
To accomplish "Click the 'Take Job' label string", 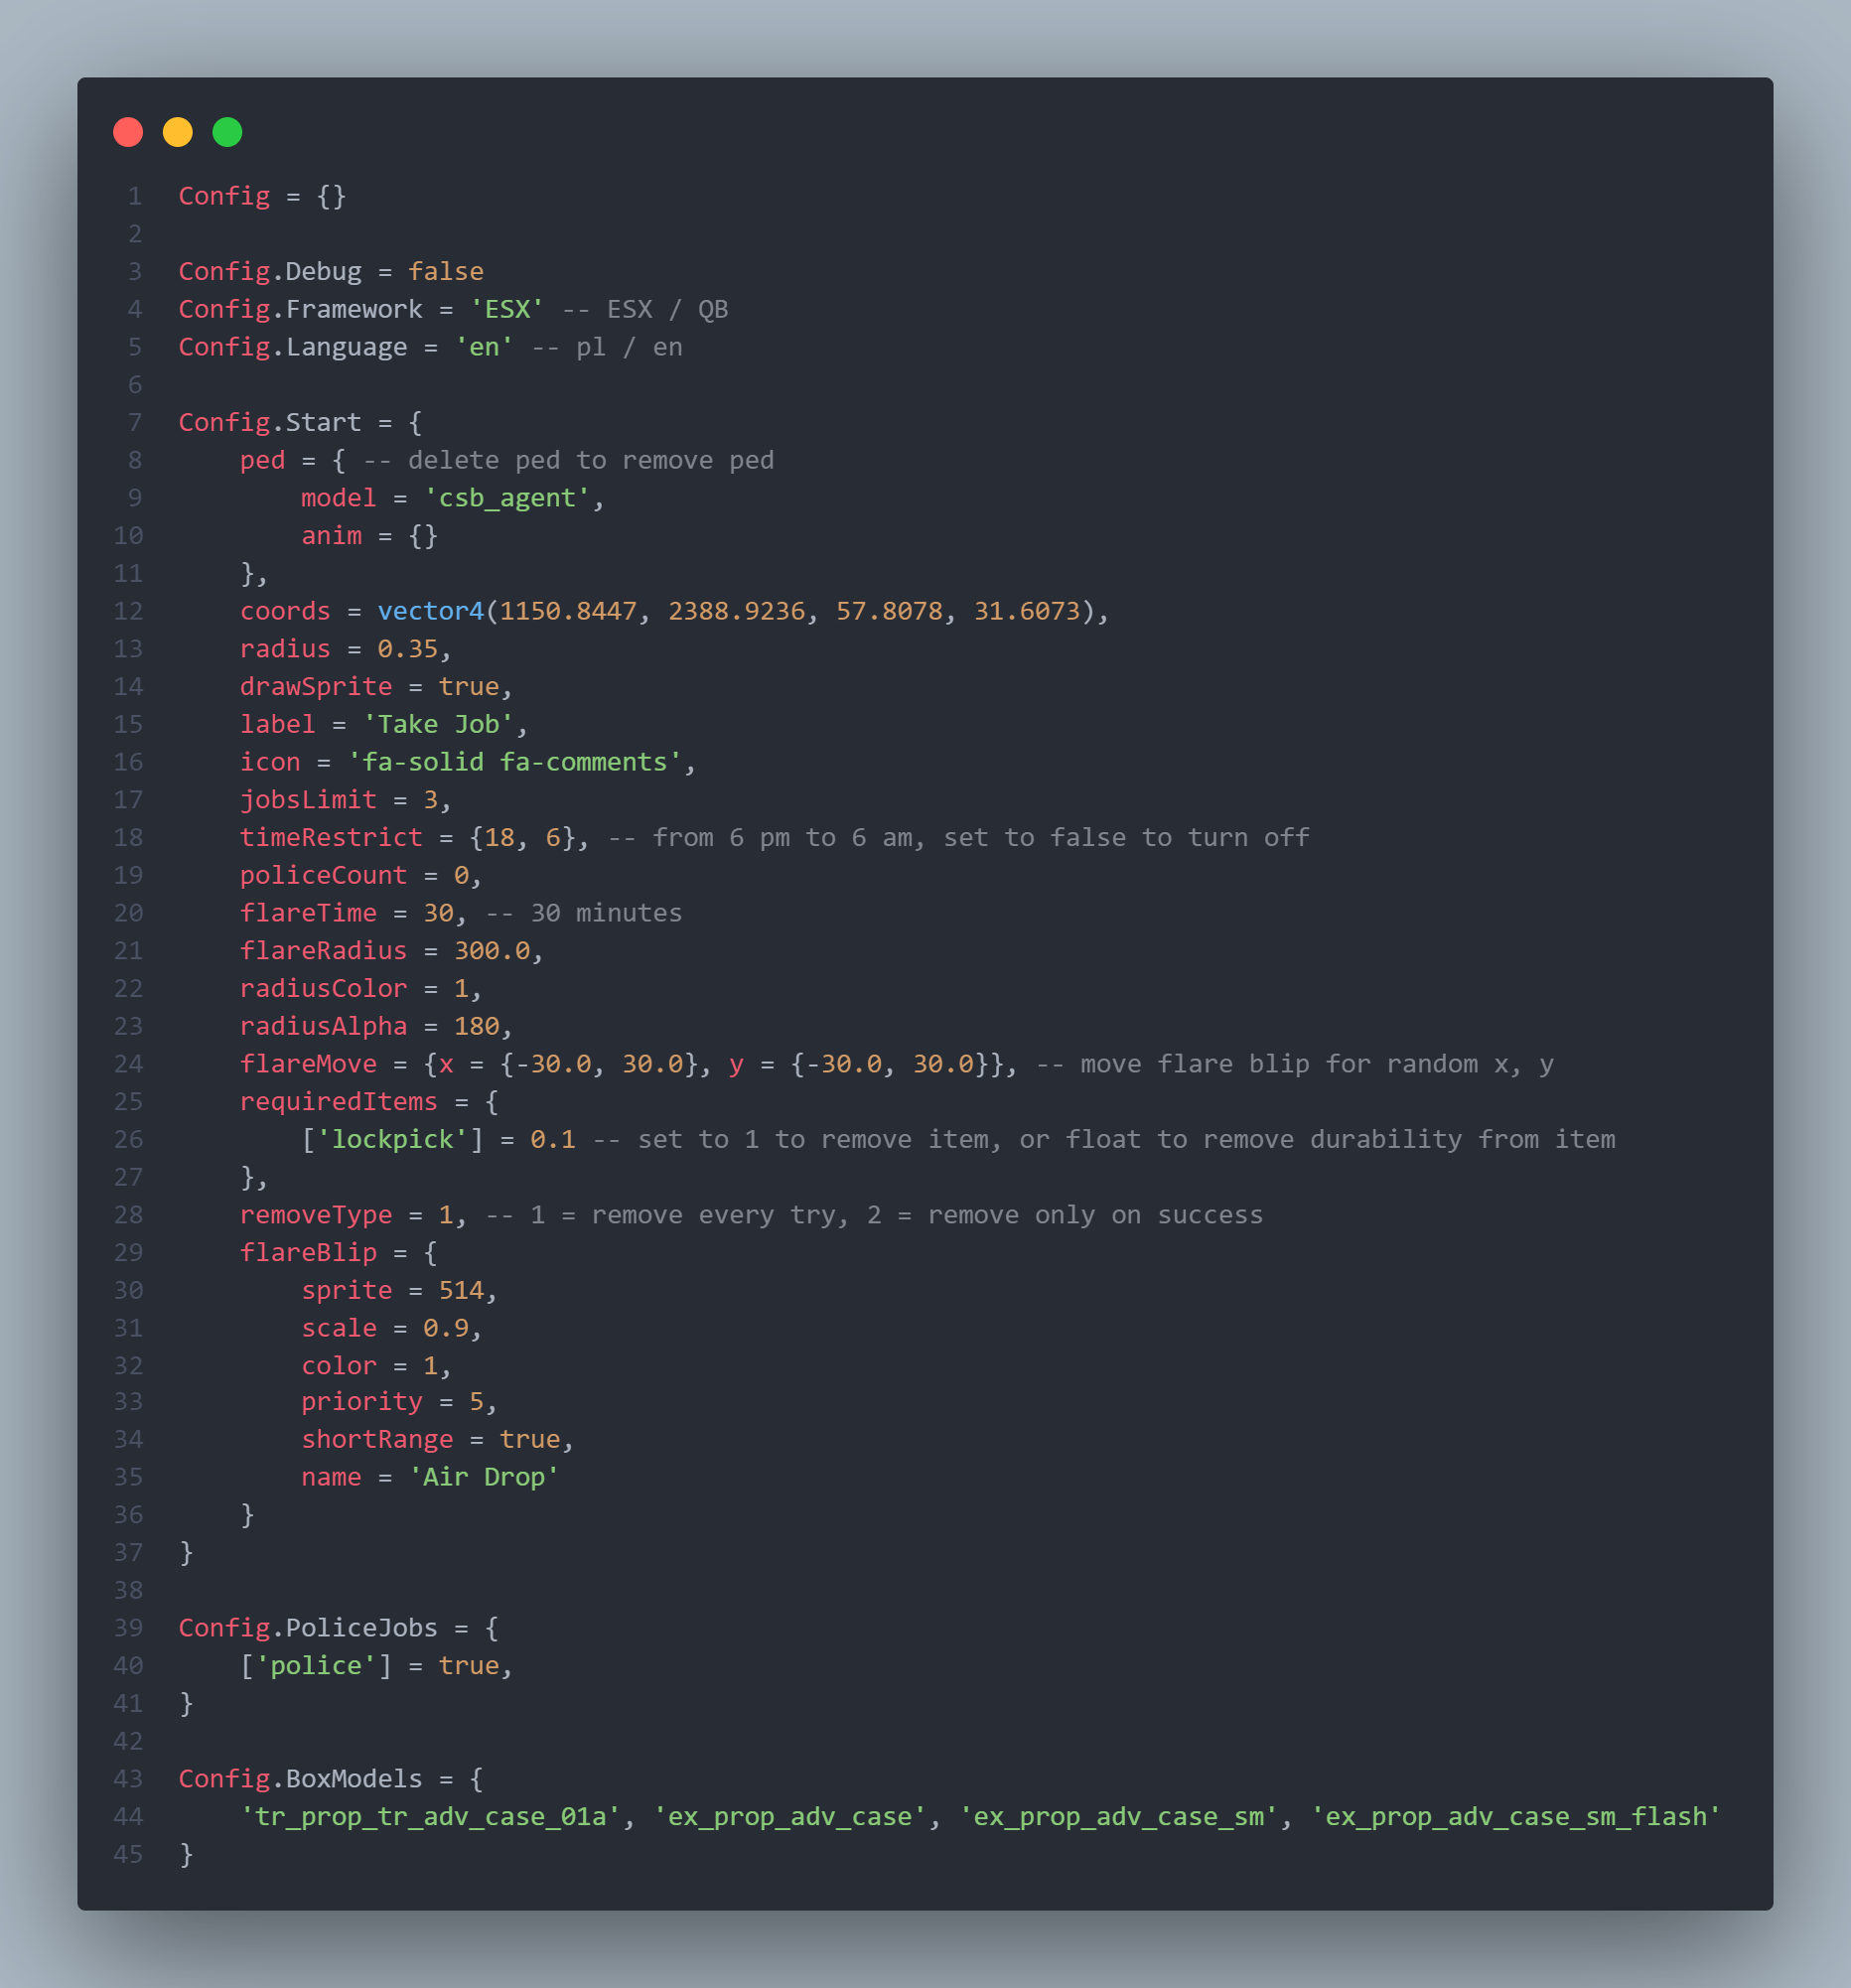I will tap(438, 724).
